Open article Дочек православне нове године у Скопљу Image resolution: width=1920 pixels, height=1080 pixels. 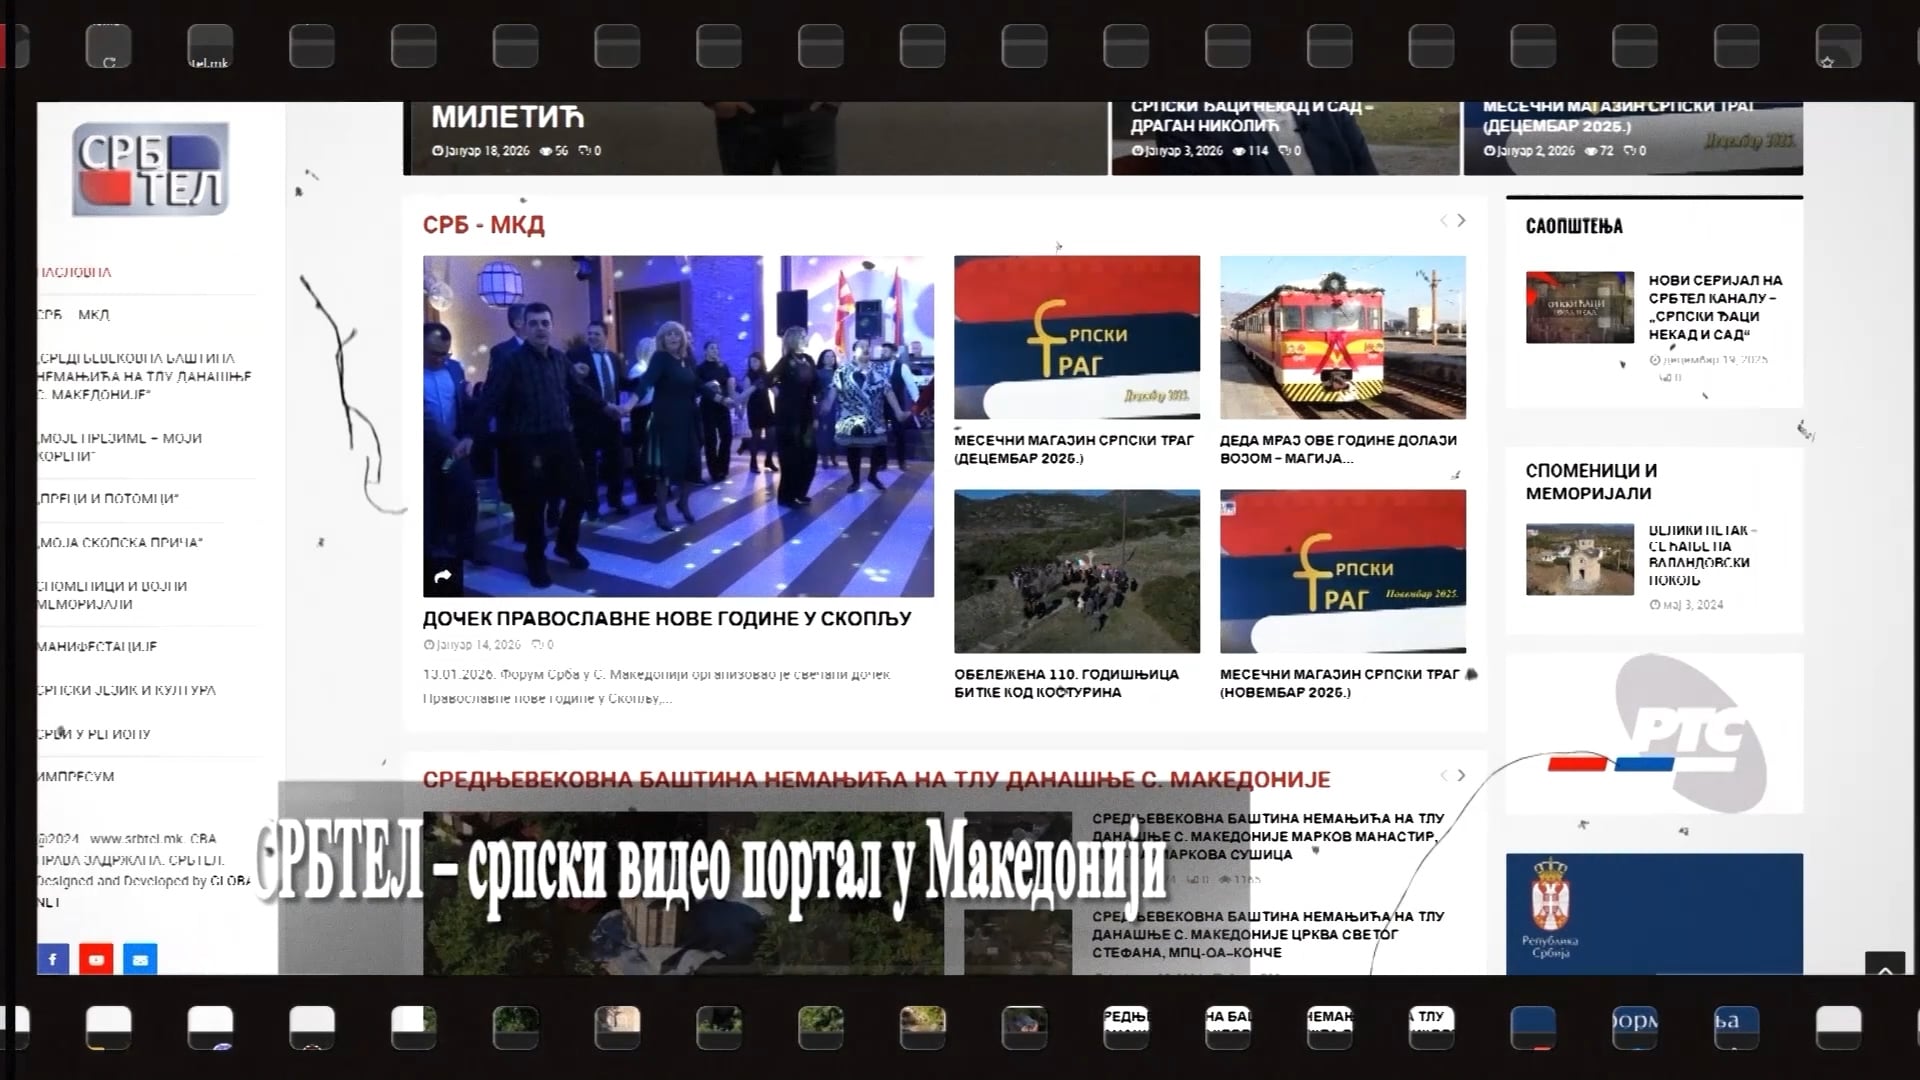(667, 618)
